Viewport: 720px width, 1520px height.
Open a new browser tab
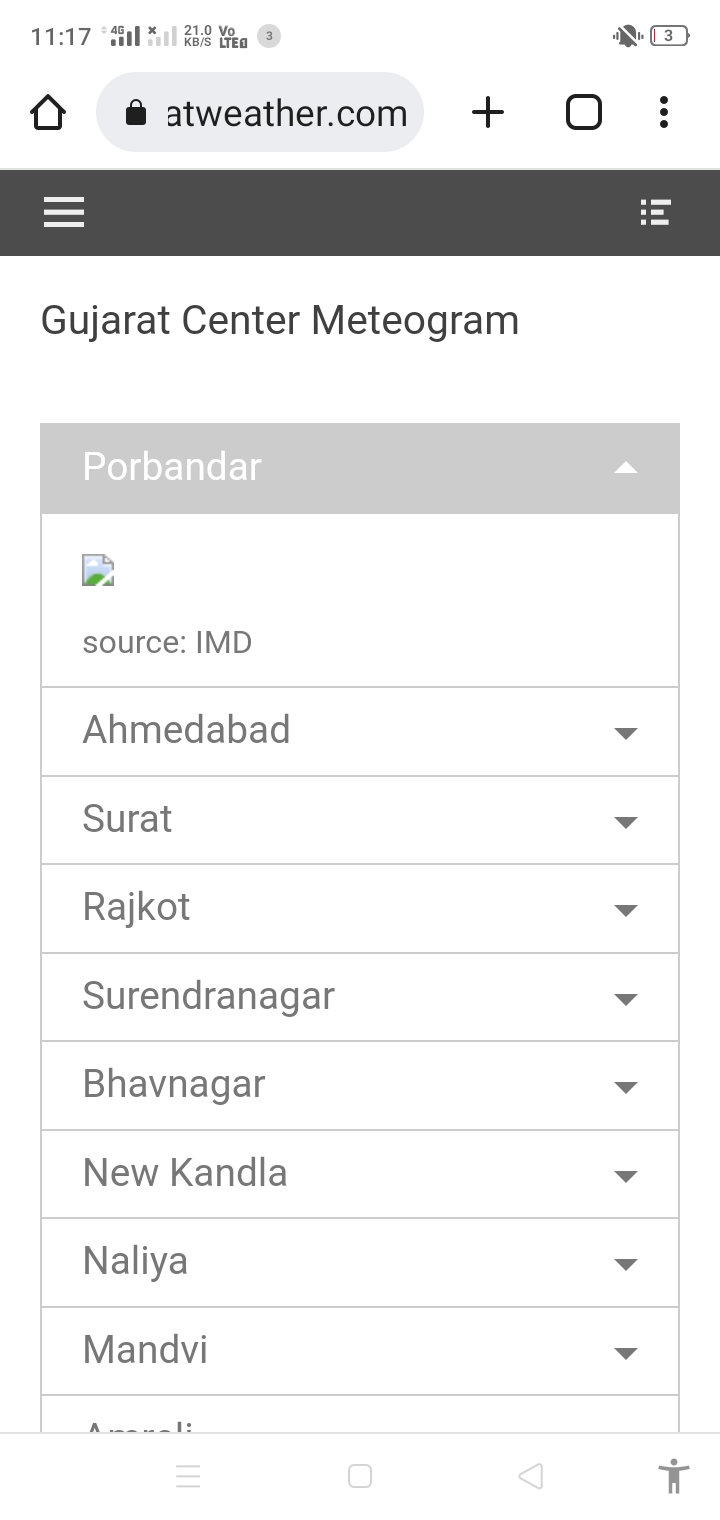tap(487, 113)
